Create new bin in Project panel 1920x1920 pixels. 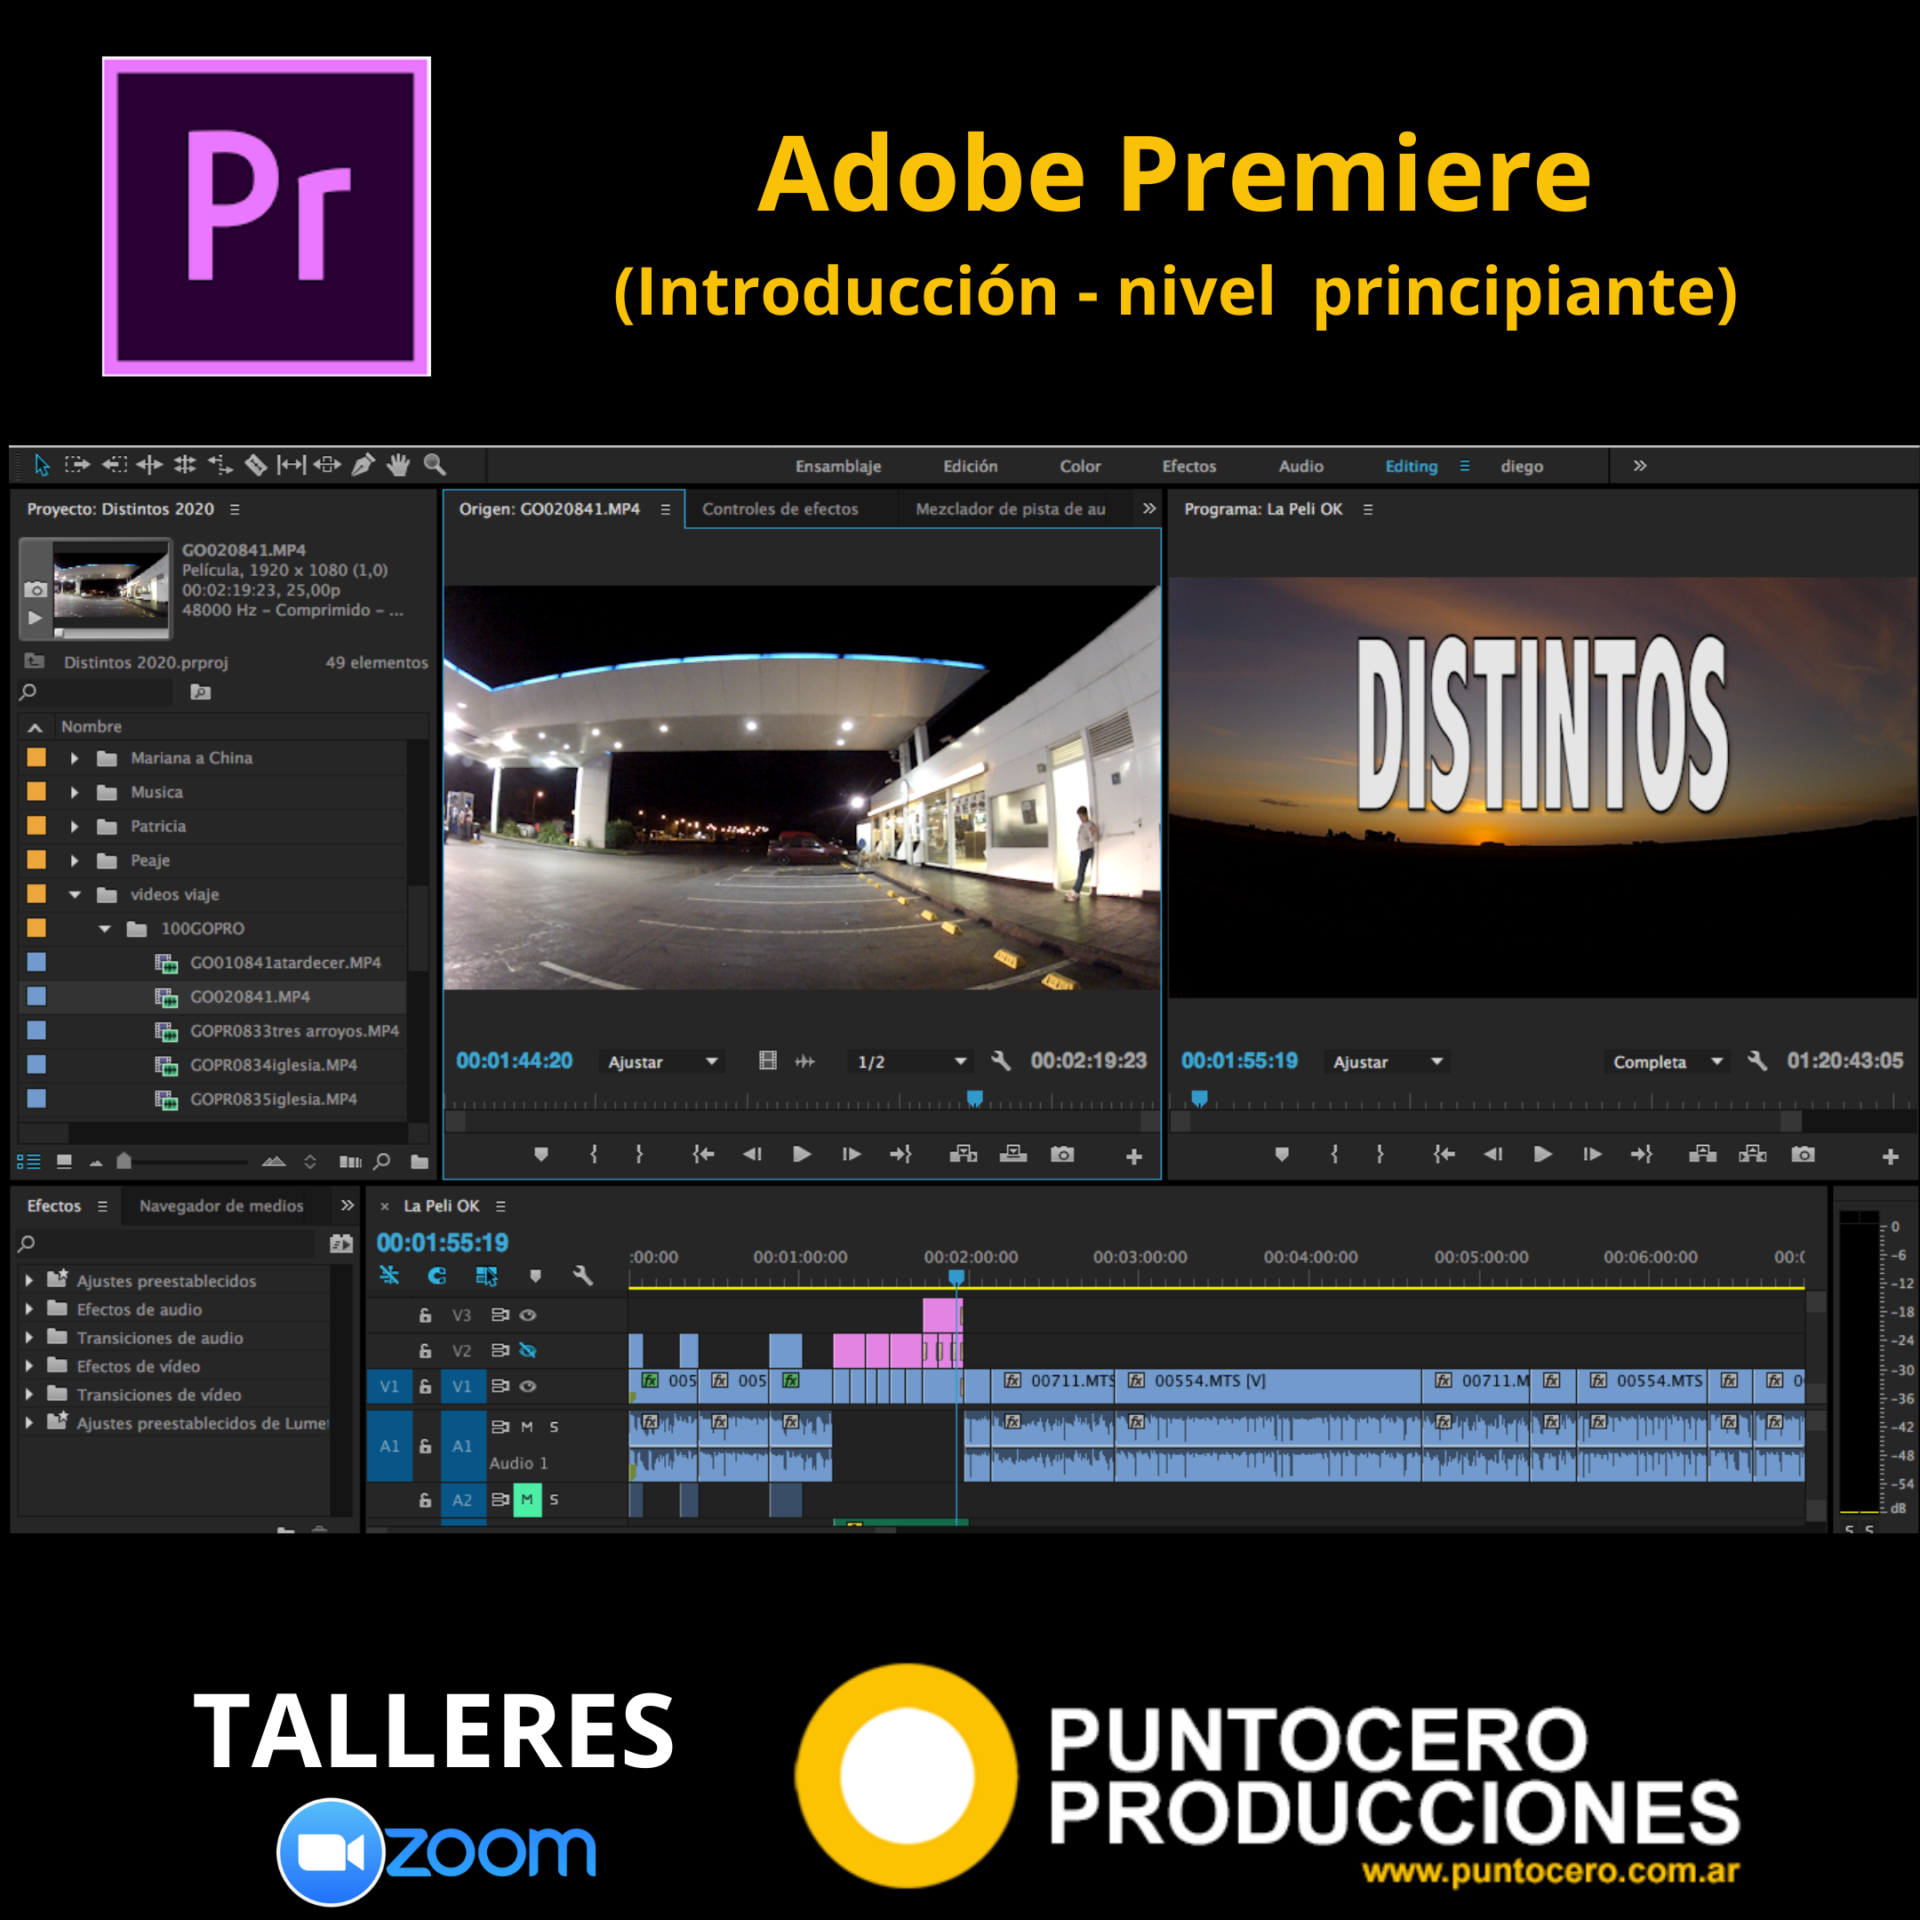click(x=420, y=1161)
